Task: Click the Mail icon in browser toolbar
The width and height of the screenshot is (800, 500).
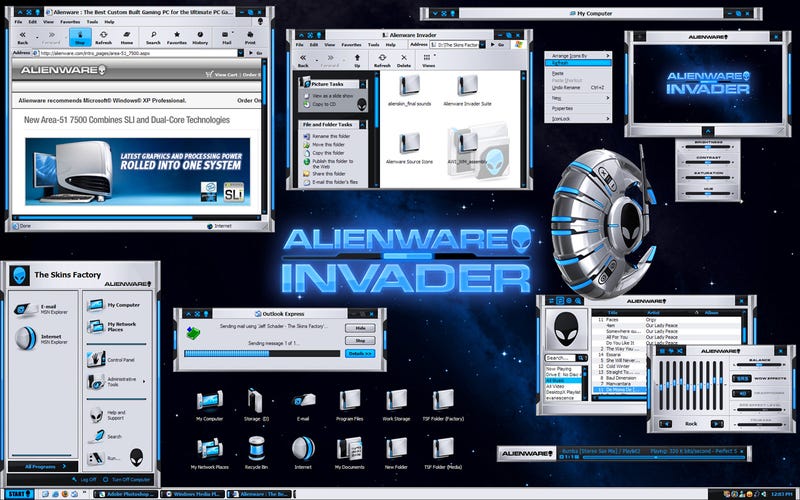Action: click(x=226, y=37)
